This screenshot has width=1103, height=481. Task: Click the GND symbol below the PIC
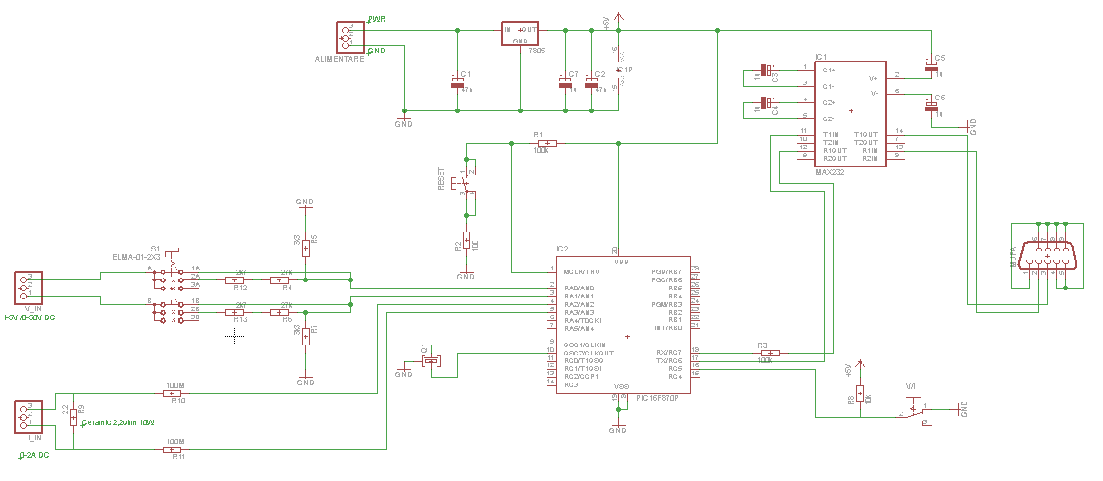click(x=618, y=427)
